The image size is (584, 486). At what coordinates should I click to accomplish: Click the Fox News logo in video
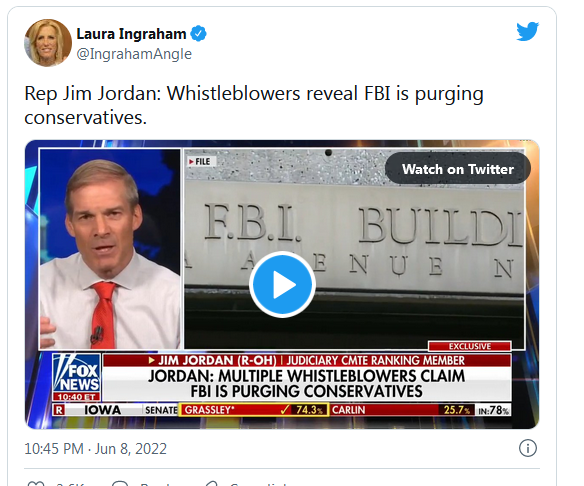point(77,377)
